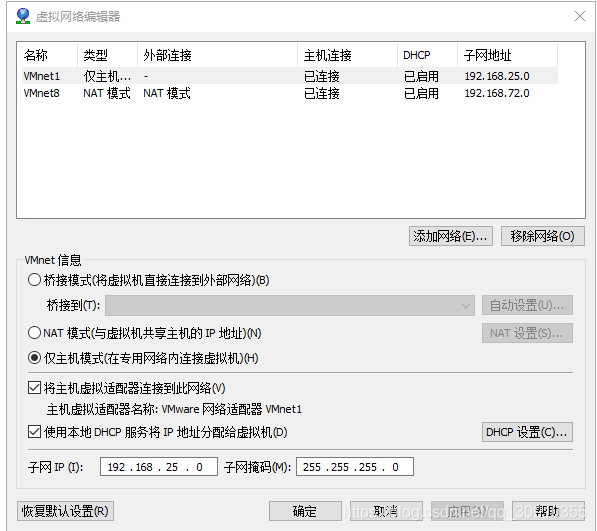Click the 192.168.25.0 subnet cell
Image resolution: width=597 pixels, height=531 pixels.
click(x=497, y=76)
